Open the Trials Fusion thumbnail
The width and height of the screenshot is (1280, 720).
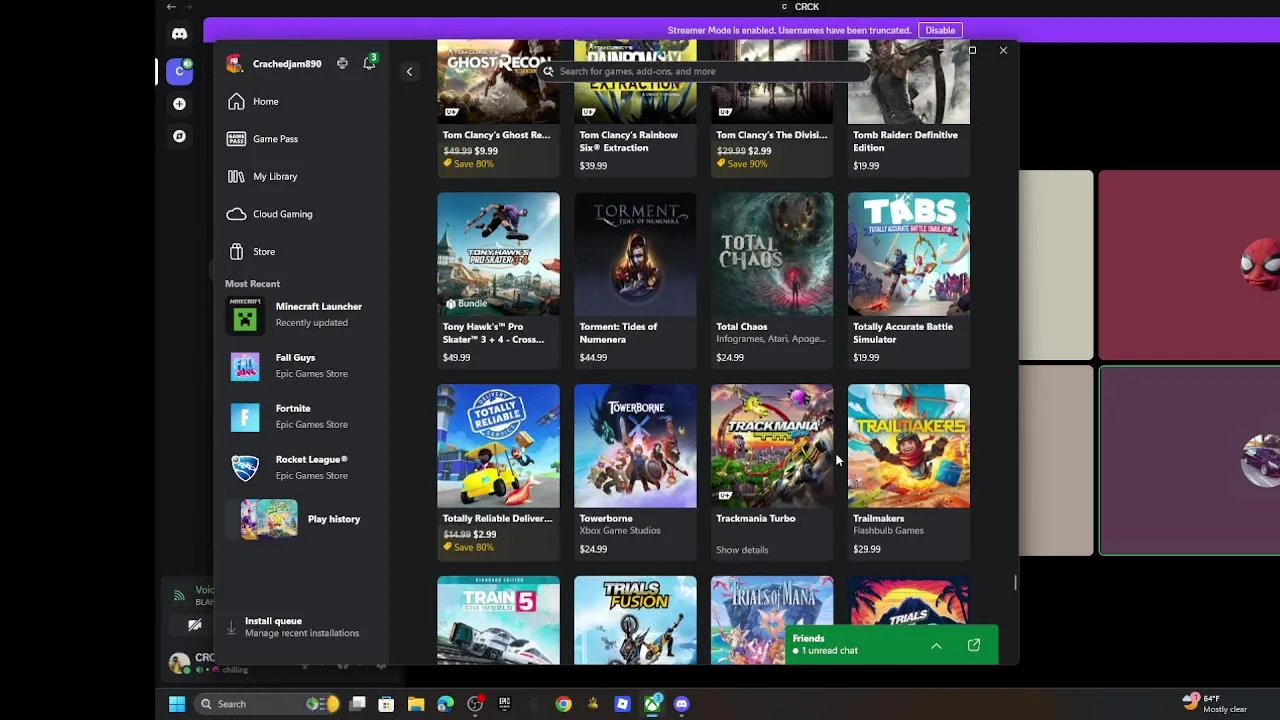coord(635,620)
